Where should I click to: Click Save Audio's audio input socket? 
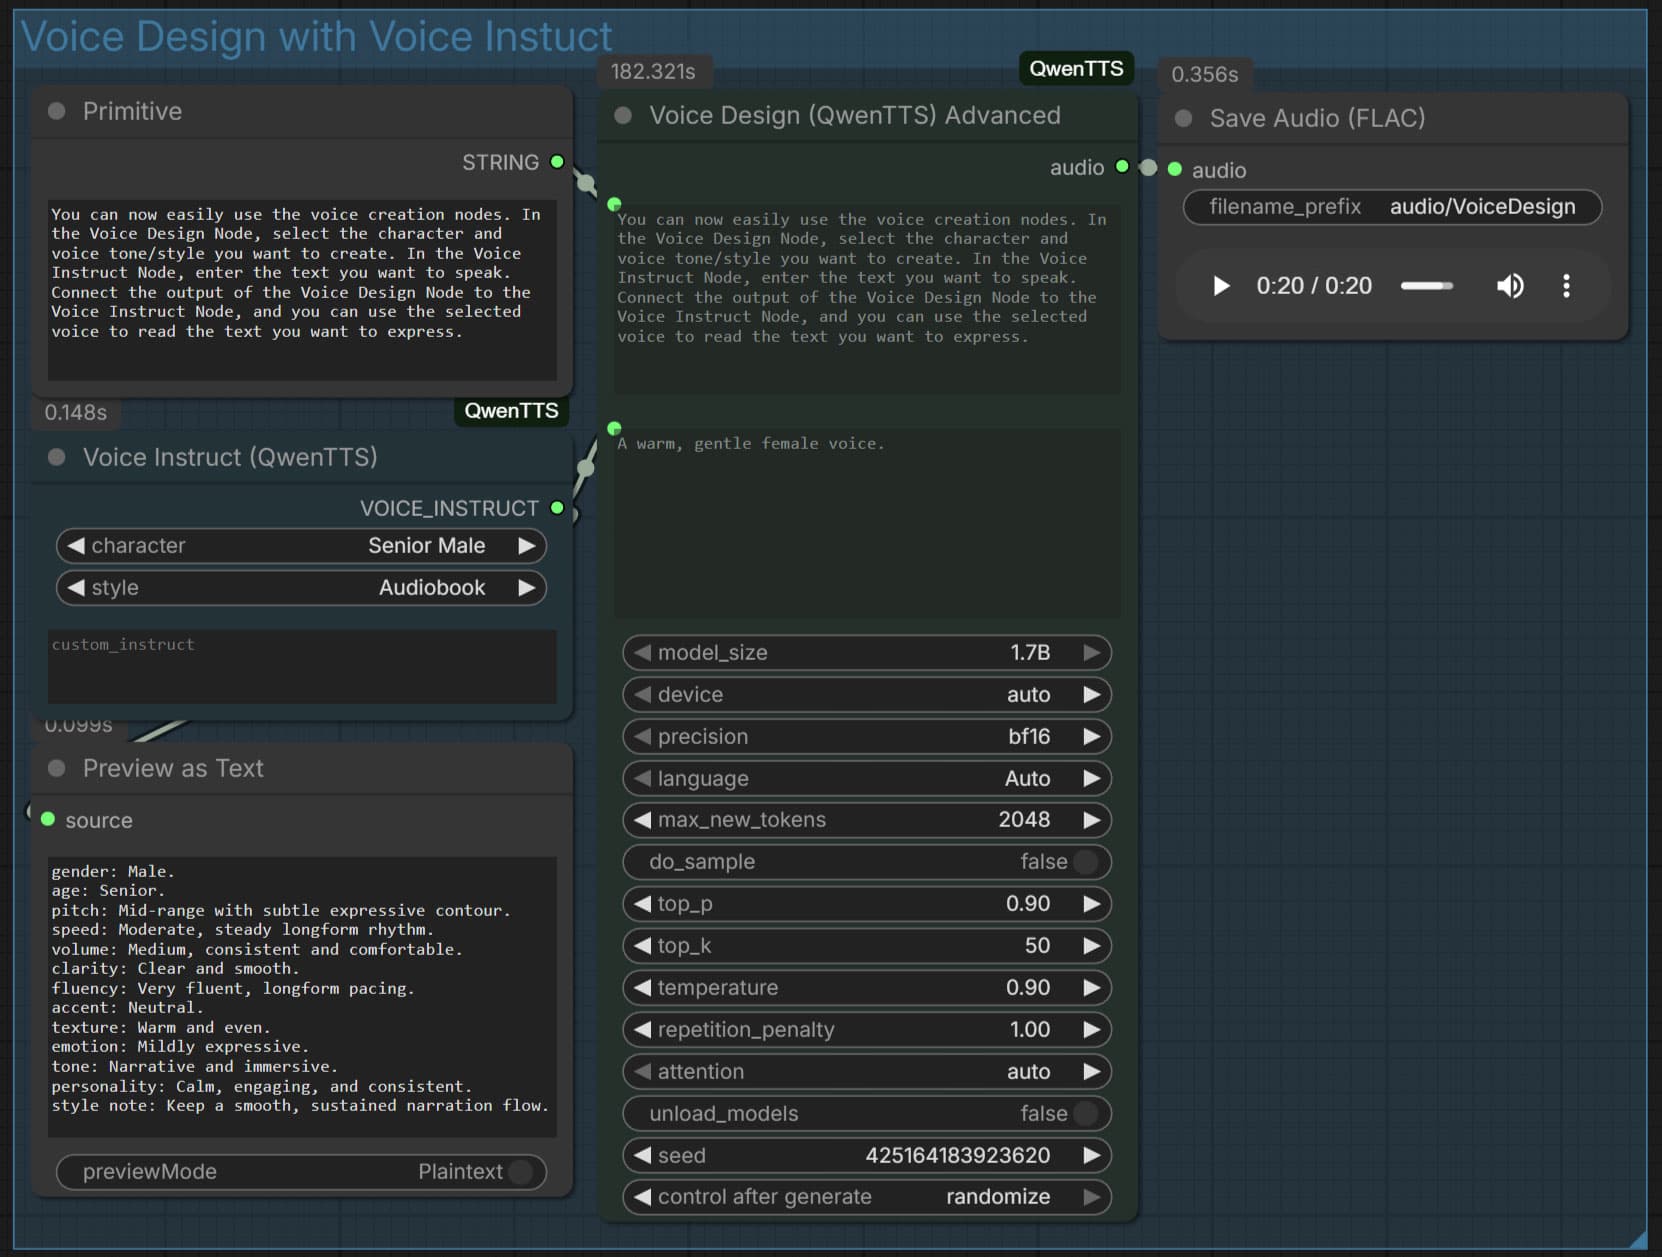[x=1175, y=169]
